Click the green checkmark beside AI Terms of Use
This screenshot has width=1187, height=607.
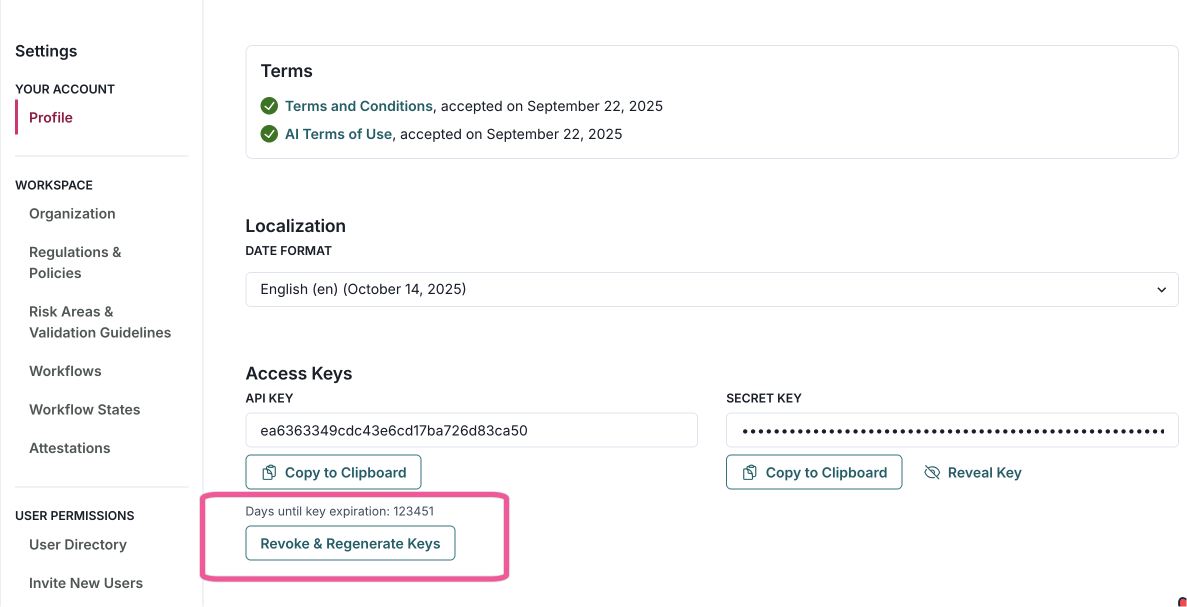[x=269, y=134]
